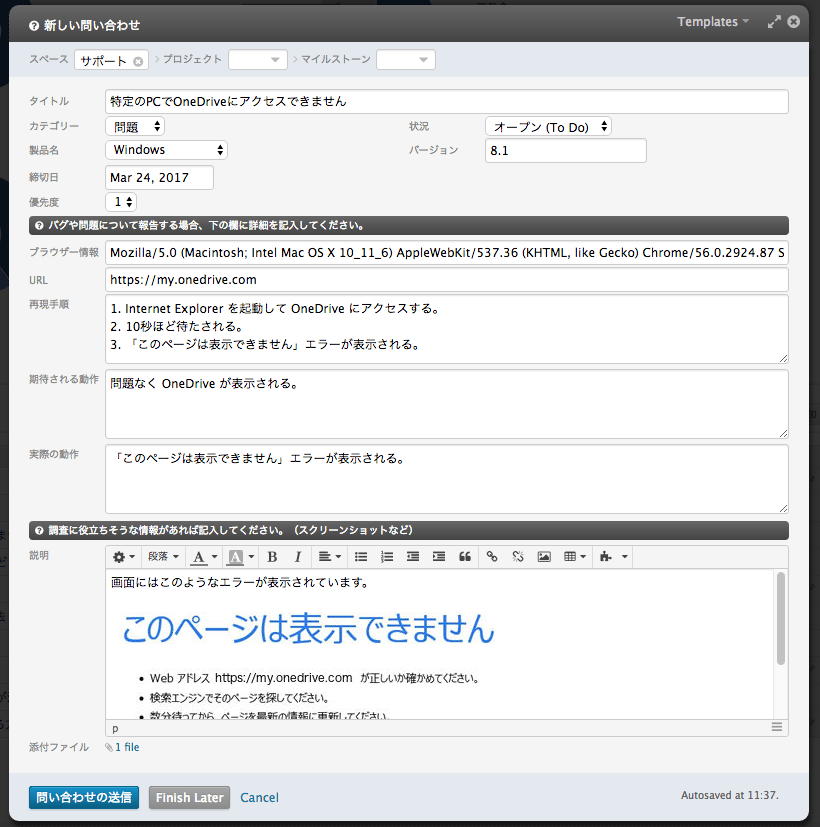820x827 pixels.
Task: Open the insert table menu
Action: (x=575, y=557)
